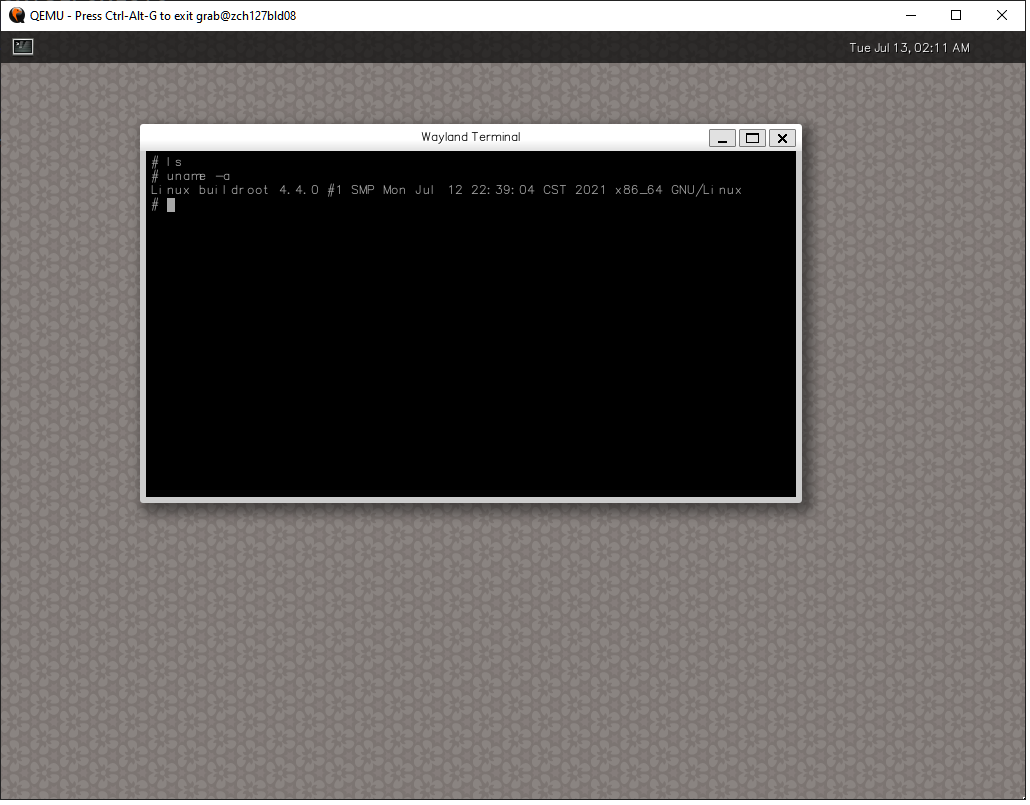Click the Weston terminal launcher in the top panel

tap(22, 46)
